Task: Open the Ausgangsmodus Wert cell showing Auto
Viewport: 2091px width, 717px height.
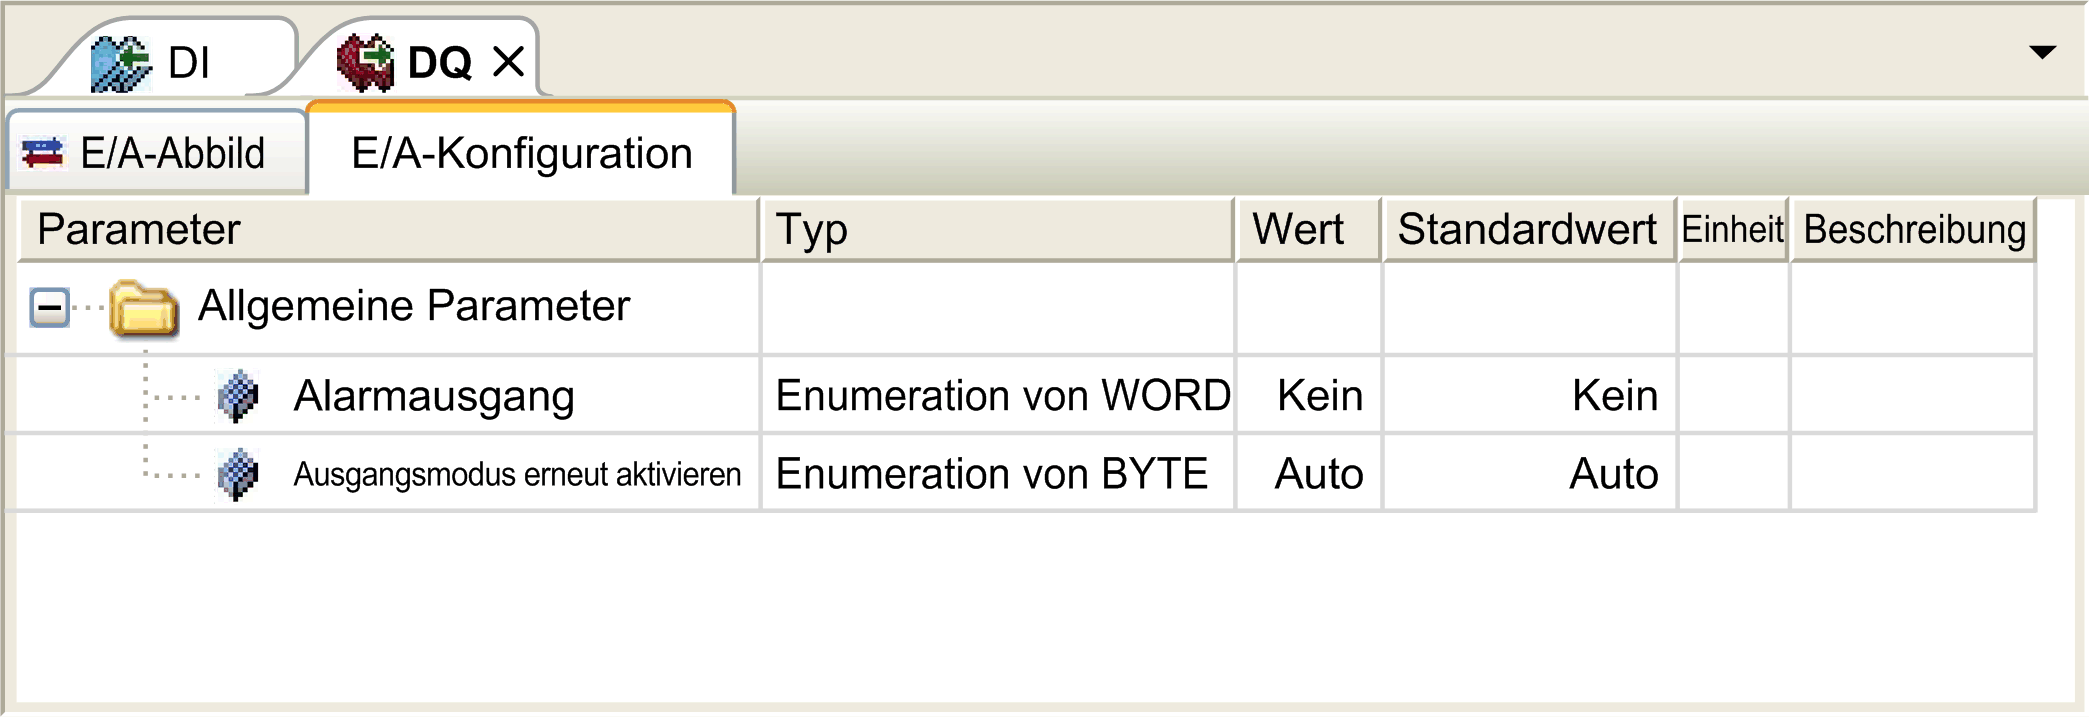Action: click(x=1309, y=473)
